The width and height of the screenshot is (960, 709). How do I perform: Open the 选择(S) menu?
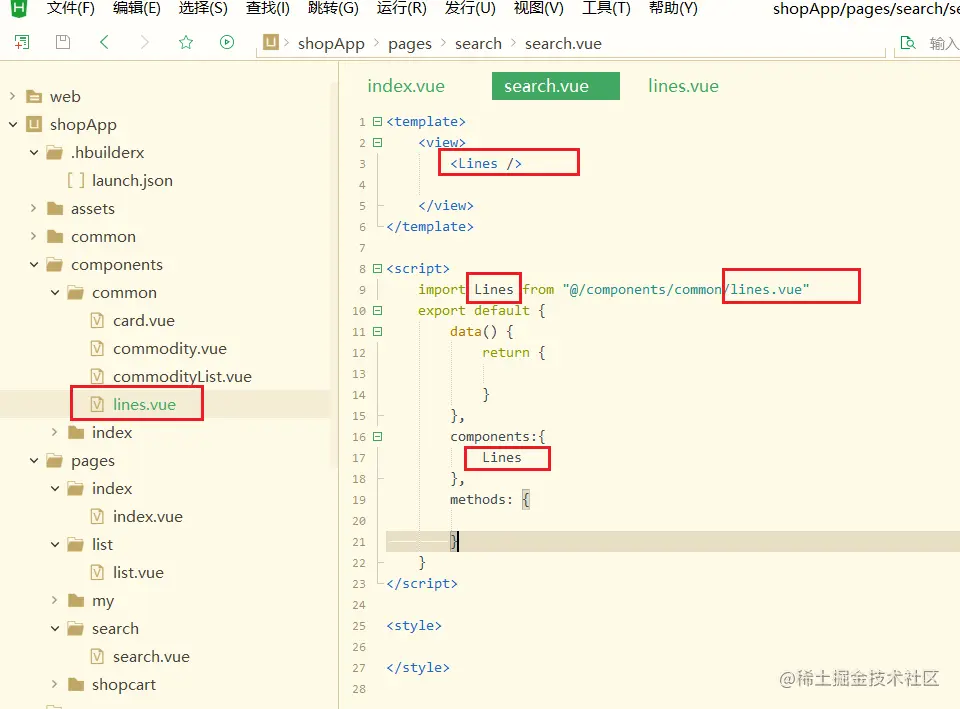[203, 9]
